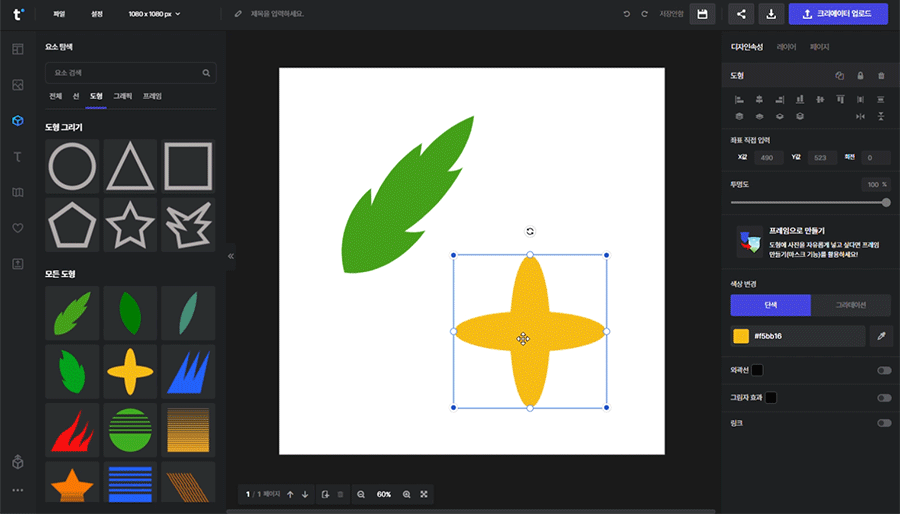The width and height of the screenshot is (900, 514).
Task: Collapse the left elements panel
Action: pyautogui.click(x=231, y=256)
